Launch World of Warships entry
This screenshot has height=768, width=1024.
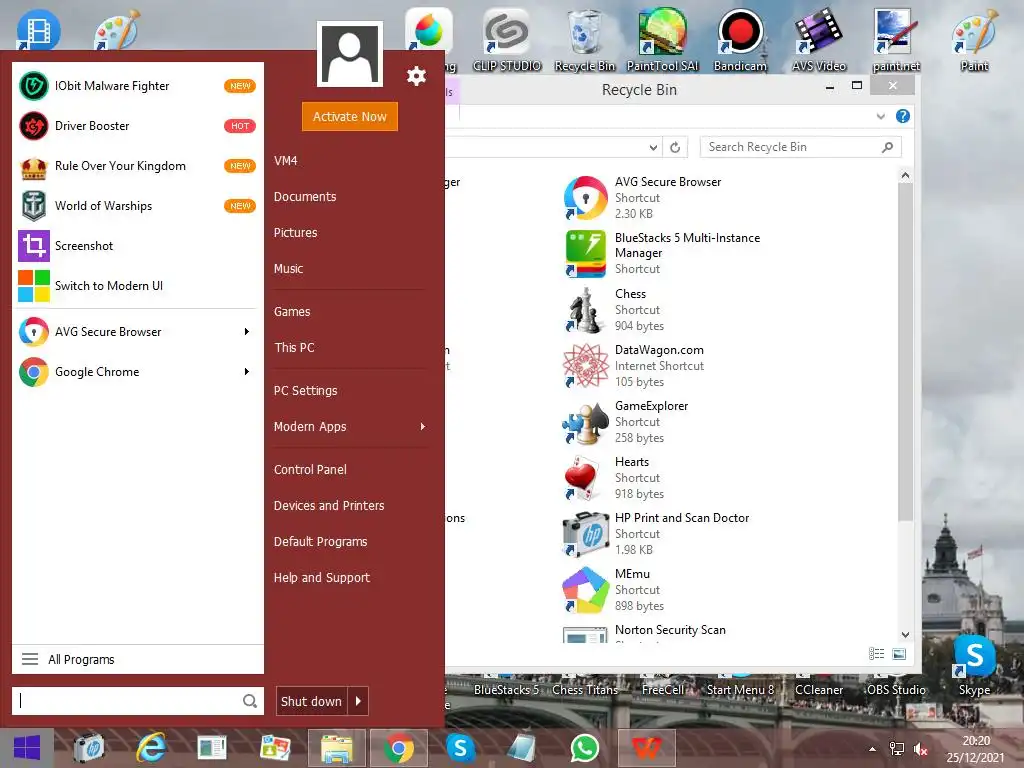coord(138,206)
